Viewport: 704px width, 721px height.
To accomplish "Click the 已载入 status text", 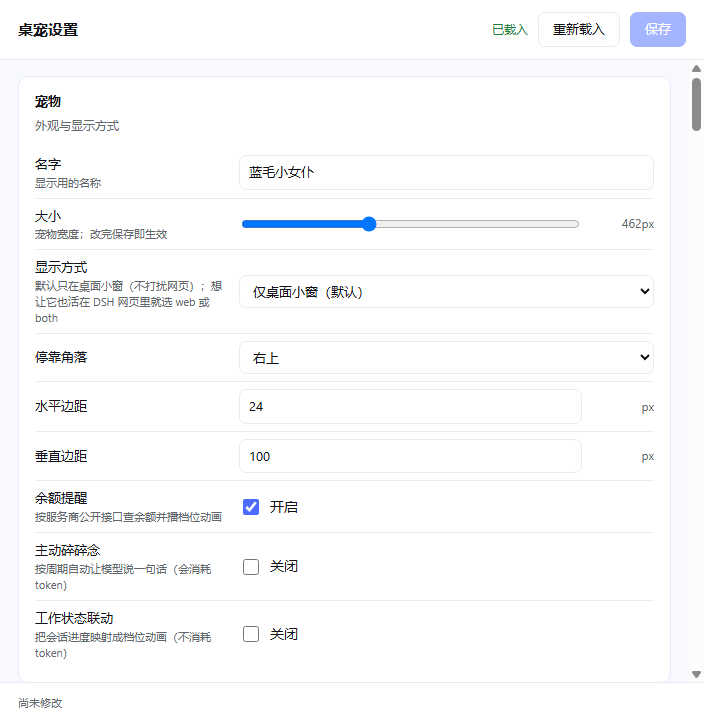I will pyautogui.click(x=509, y=29).
